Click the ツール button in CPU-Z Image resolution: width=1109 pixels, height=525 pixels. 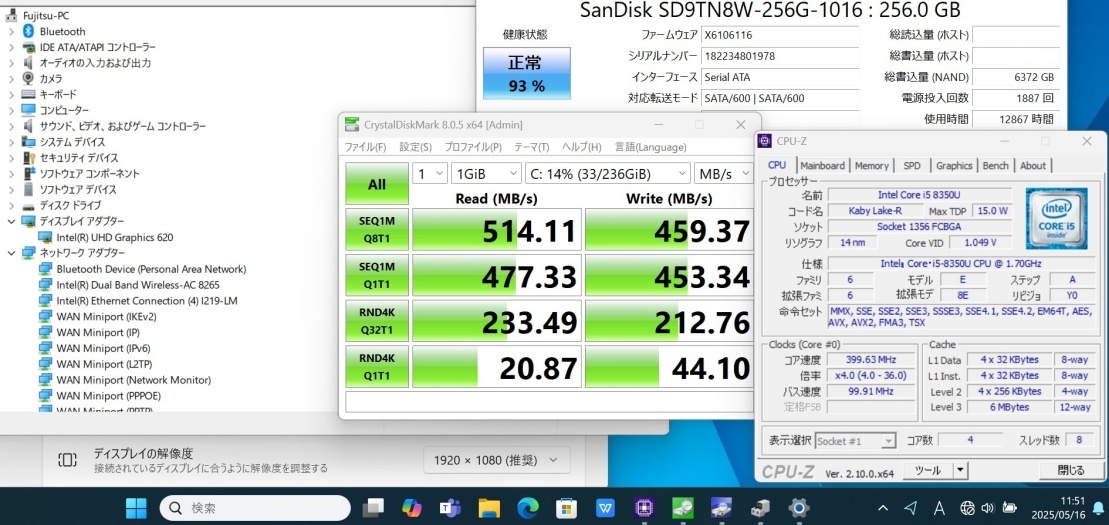[x=928, y=470]
